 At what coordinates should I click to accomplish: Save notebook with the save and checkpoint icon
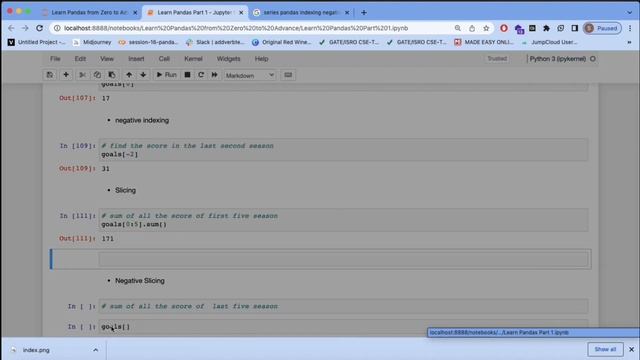[x=50, y=75]
